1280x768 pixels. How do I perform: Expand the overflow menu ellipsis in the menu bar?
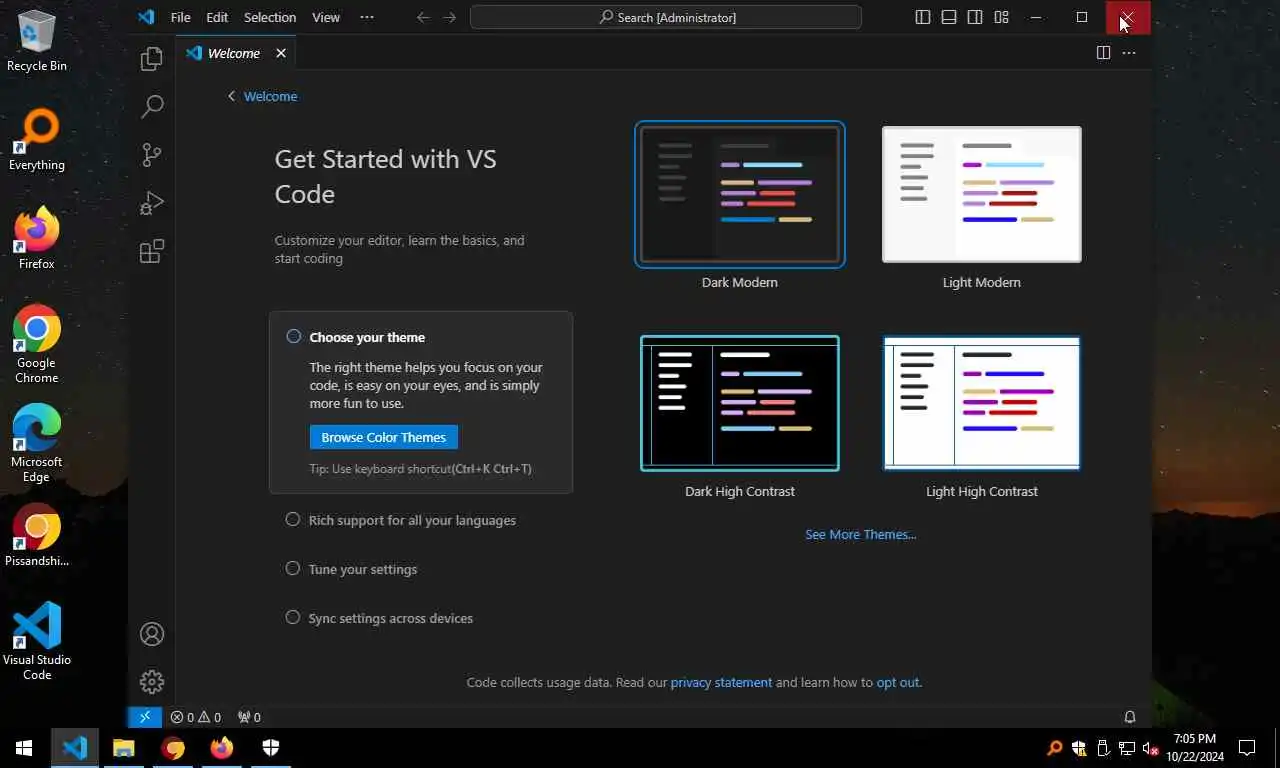pyautogui.click(x=367, y=17)
